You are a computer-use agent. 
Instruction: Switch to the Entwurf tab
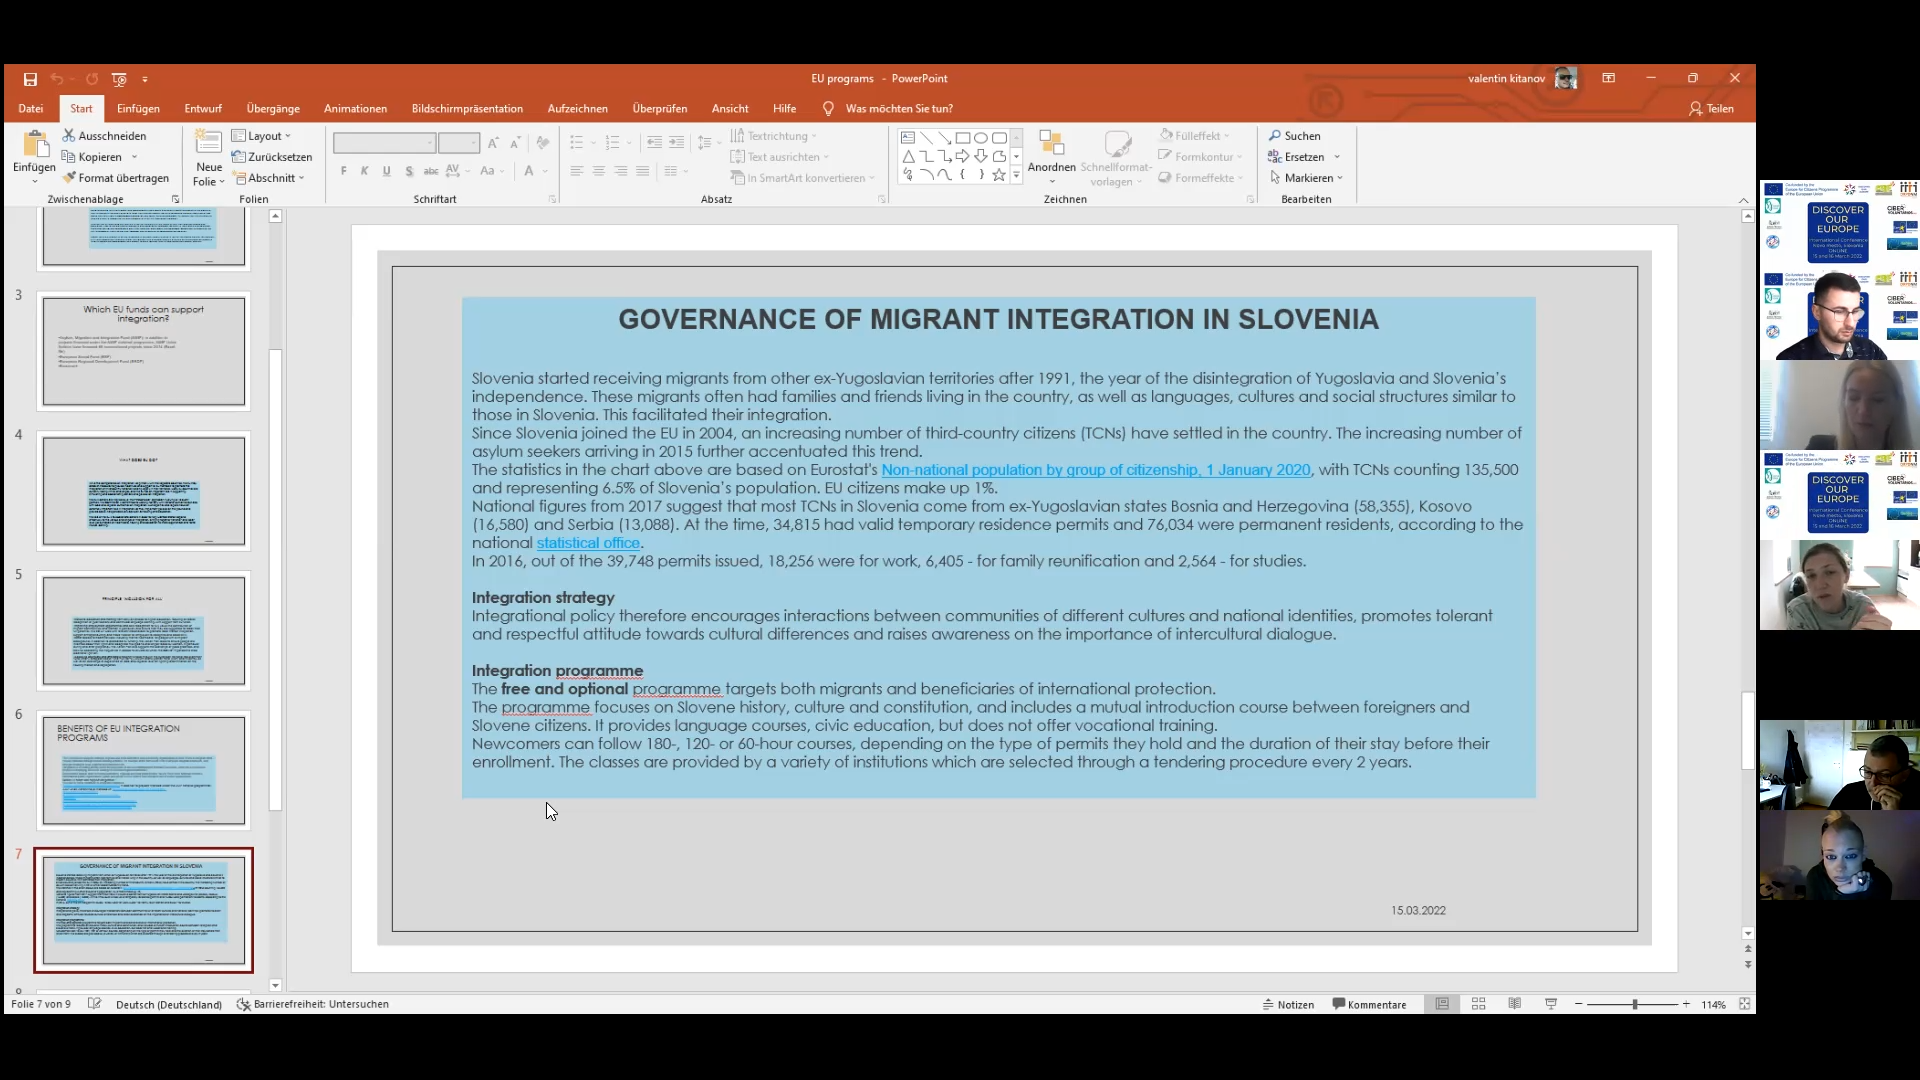203,108
